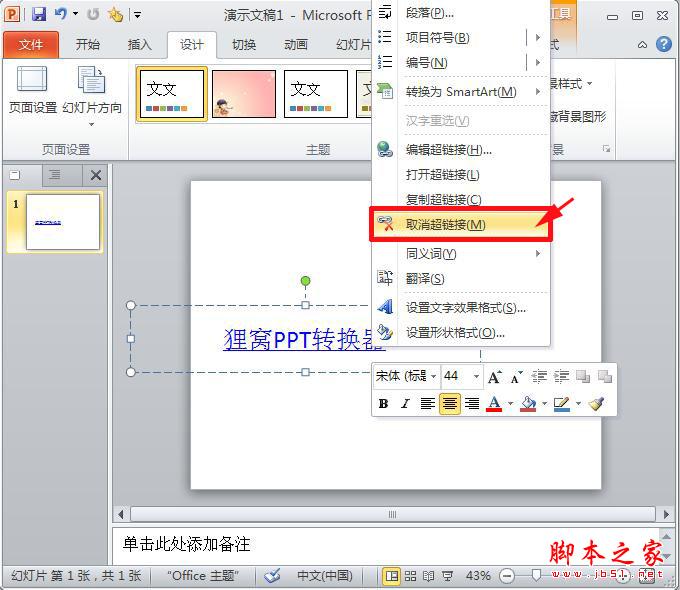Image resolution: width=680 pixels, height=590 pixels.
Task: Click the pink cartoon theme thumbnail
Action: point(244,94)
